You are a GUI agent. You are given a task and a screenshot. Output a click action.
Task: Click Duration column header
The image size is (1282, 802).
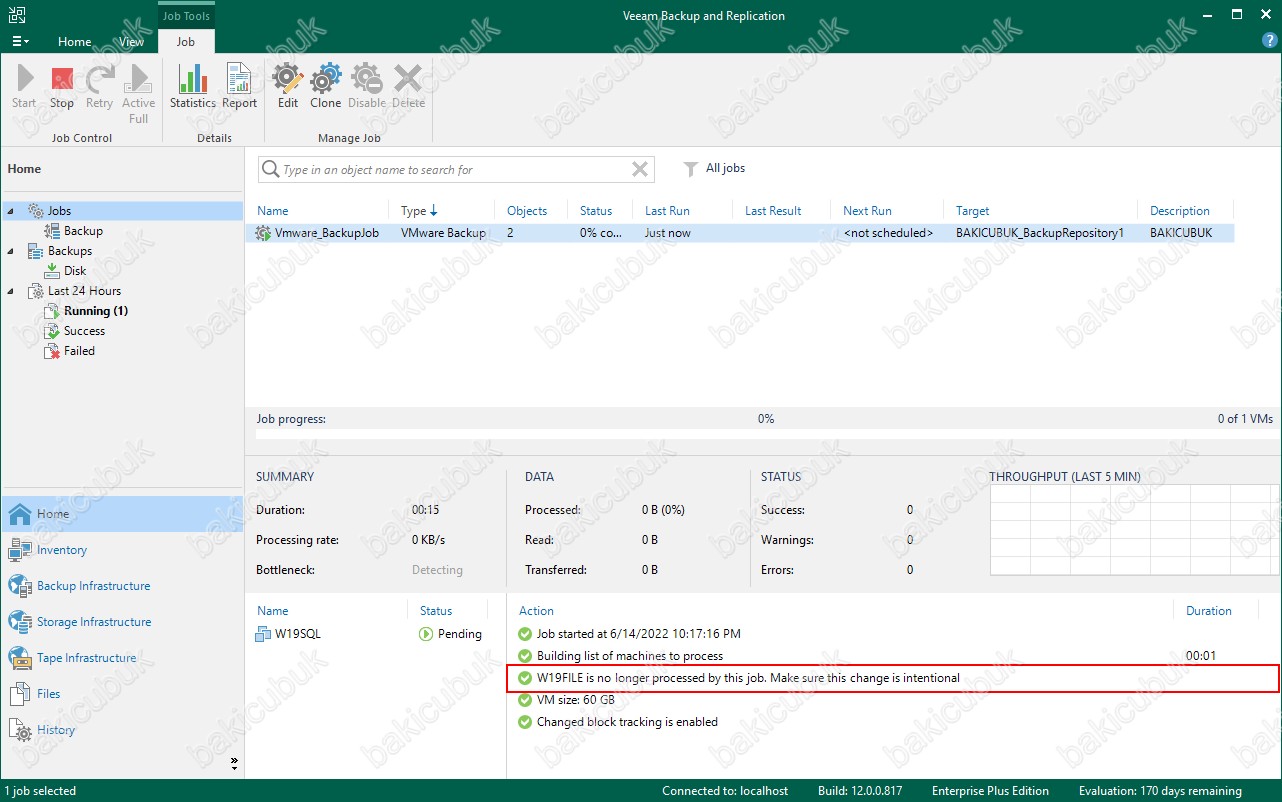coord(1208,611)
